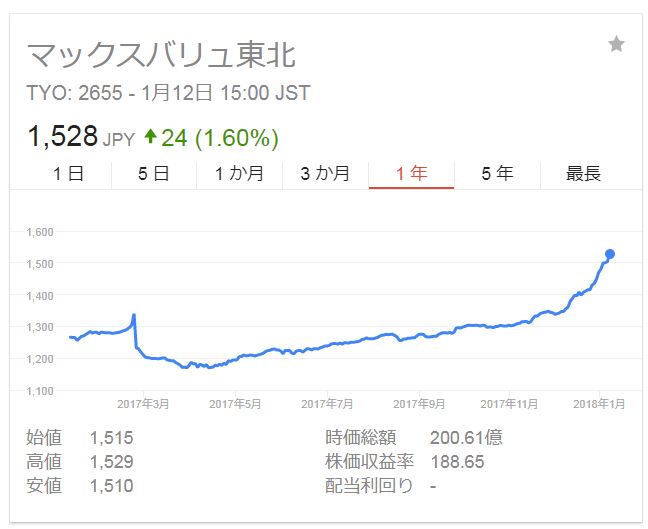Click the マックスバリュ東北 company title

[161, 55]
